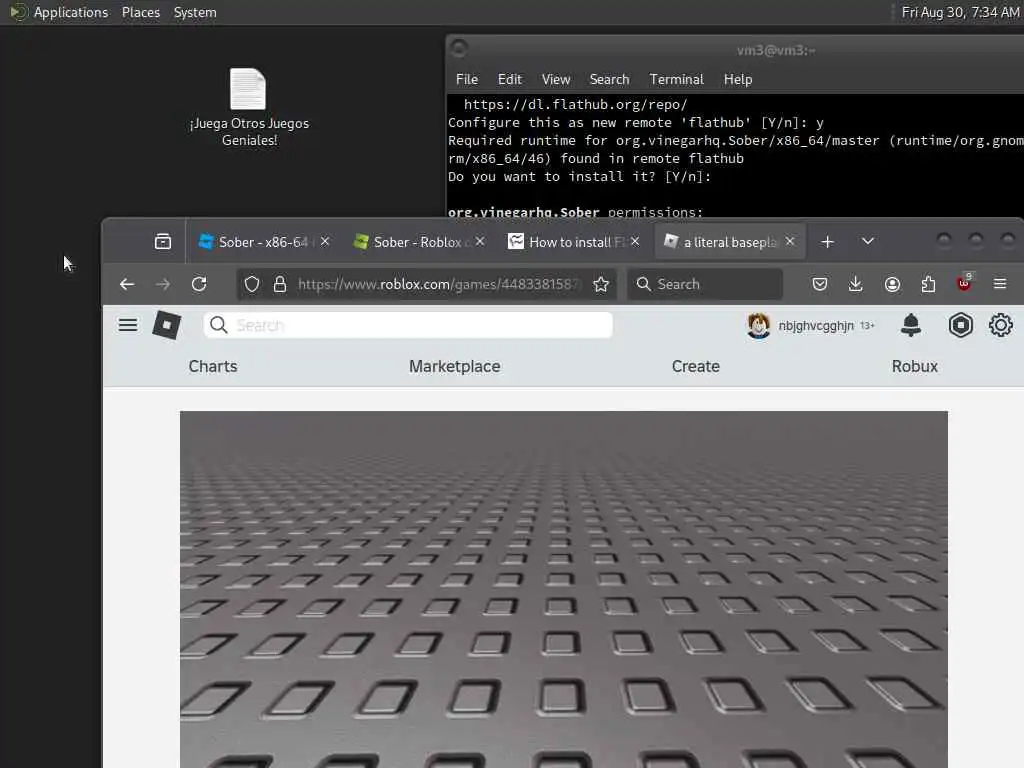The width and height of the screenshot is (1024, 768).
Task: Click the Roblox logo home icon
Action: tap(167, 325)
